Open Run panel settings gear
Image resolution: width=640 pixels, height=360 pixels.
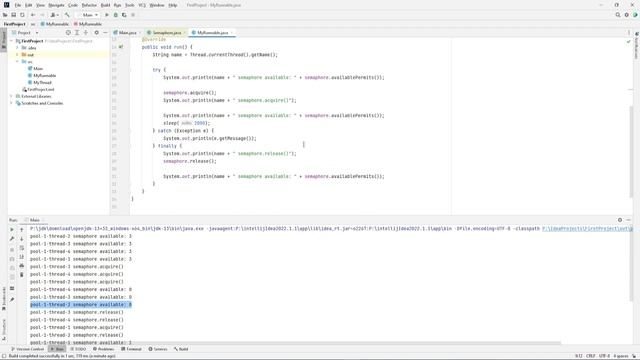[x=620, y=220]
